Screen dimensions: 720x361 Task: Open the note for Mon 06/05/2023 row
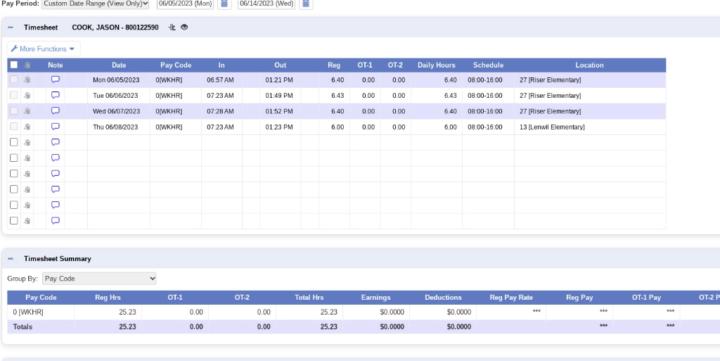(55, 79)
